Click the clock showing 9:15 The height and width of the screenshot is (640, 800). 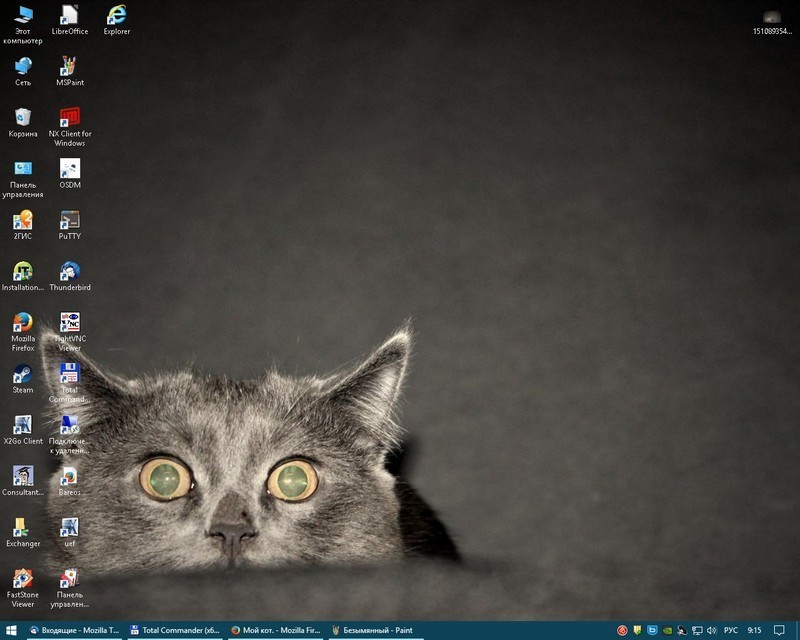[x=755, y=630]
